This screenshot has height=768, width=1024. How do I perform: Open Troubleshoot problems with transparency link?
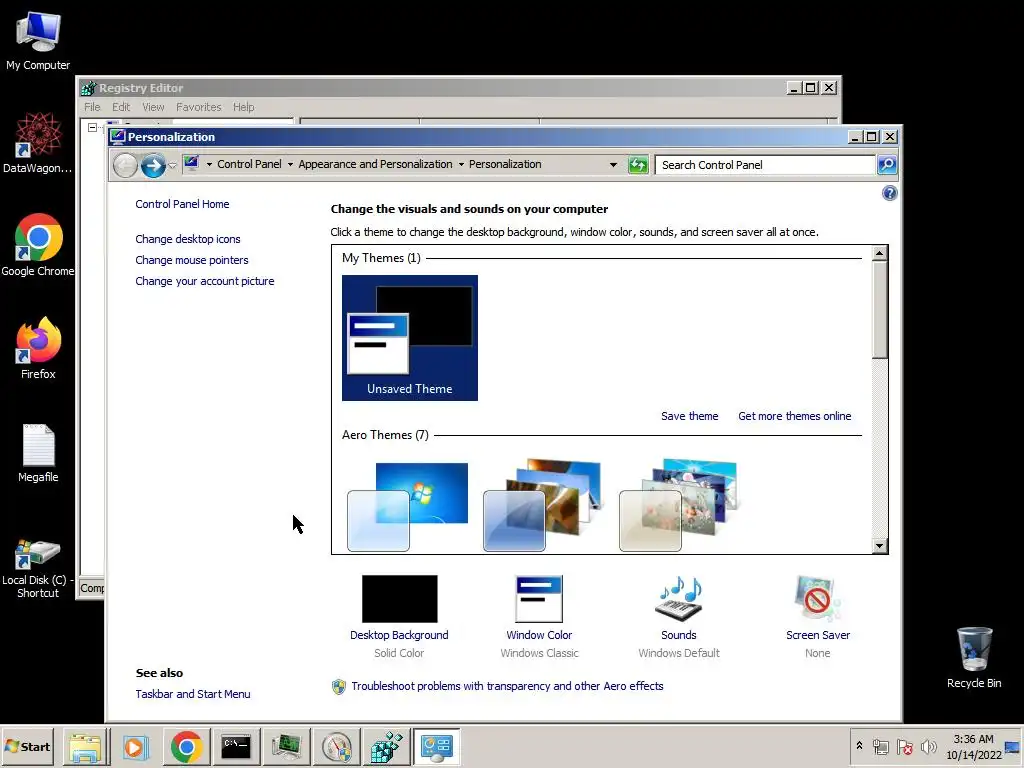(x=507, y=686)
